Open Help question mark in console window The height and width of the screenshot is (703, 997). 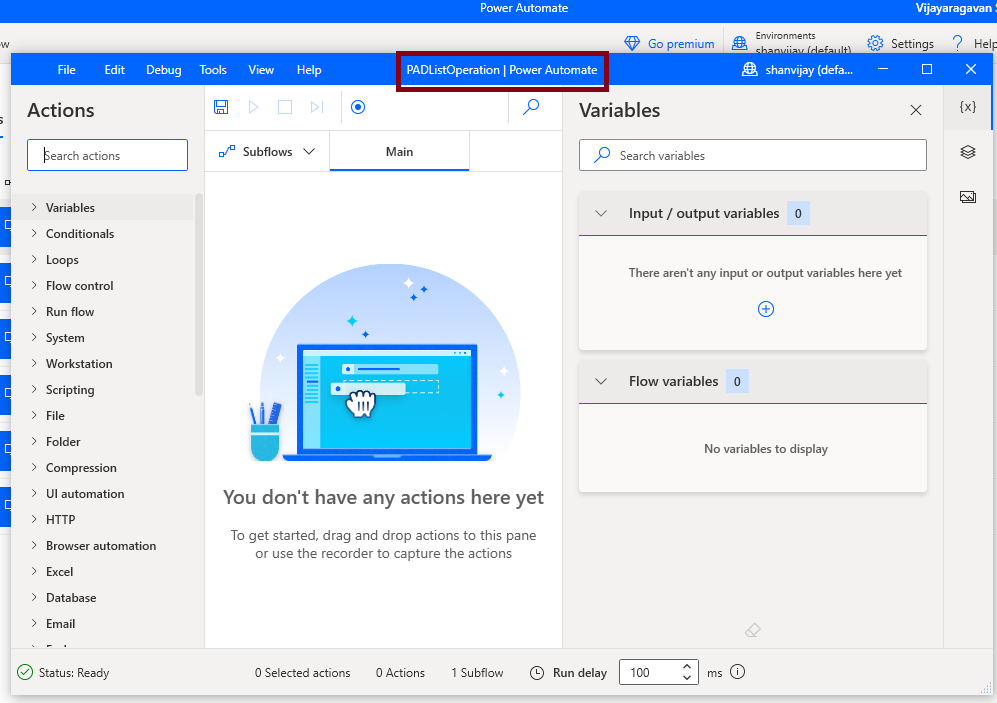958,43
